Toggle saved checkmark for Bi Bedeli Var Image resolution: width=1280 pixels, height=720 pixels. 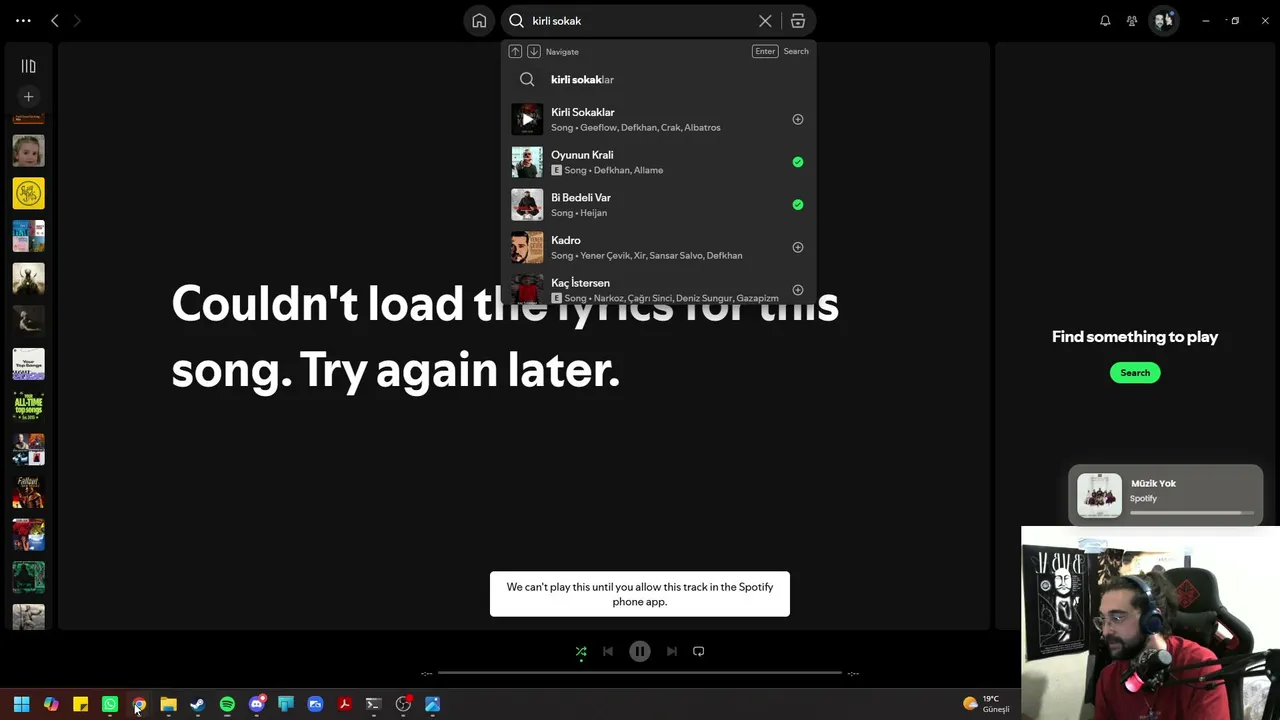coord(798,205)
